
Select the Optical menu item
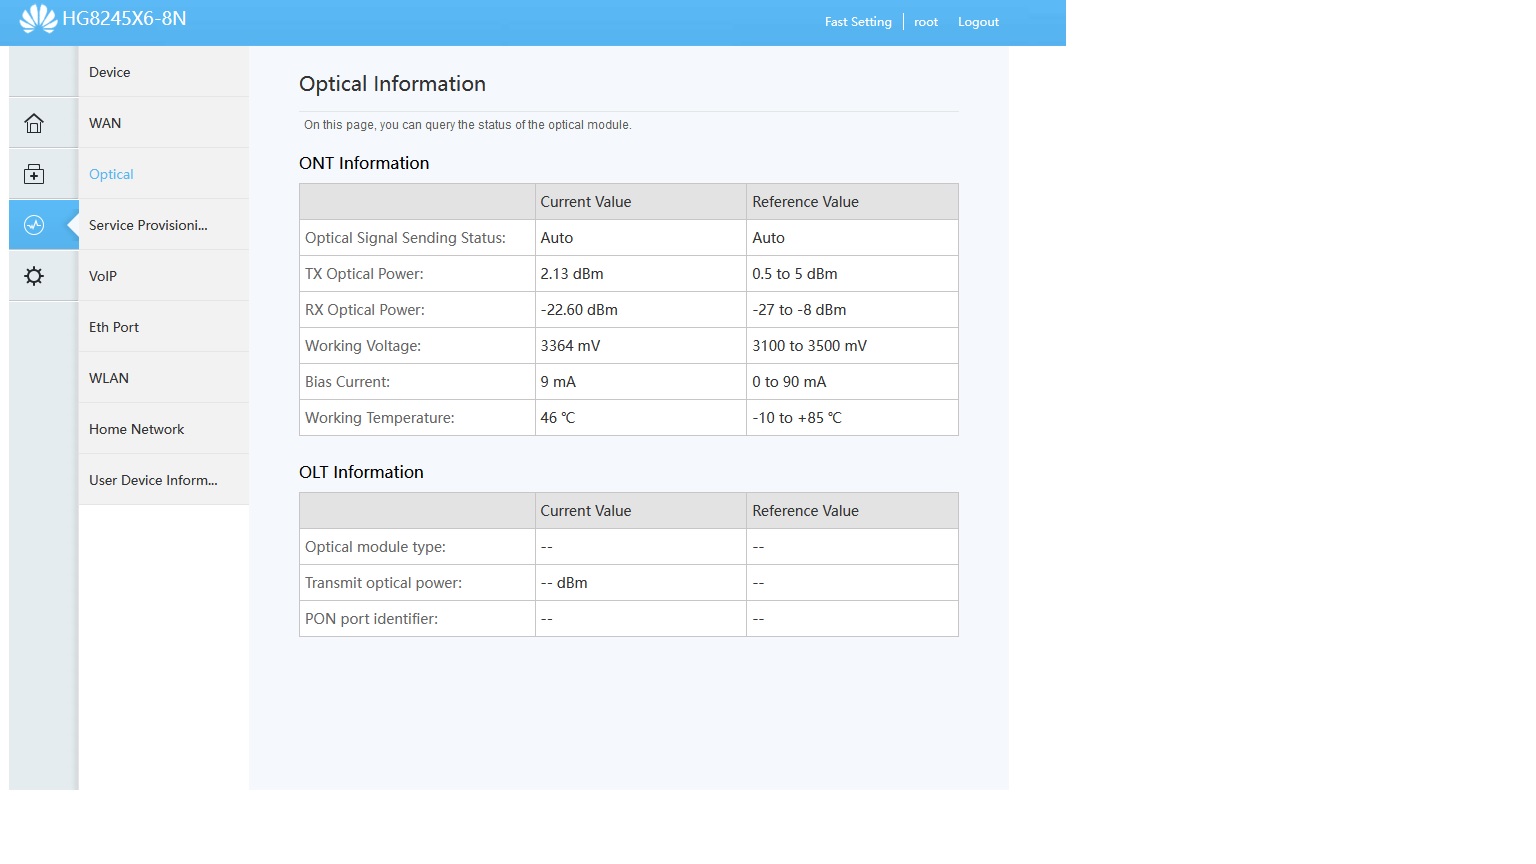[x=163, y=174]
